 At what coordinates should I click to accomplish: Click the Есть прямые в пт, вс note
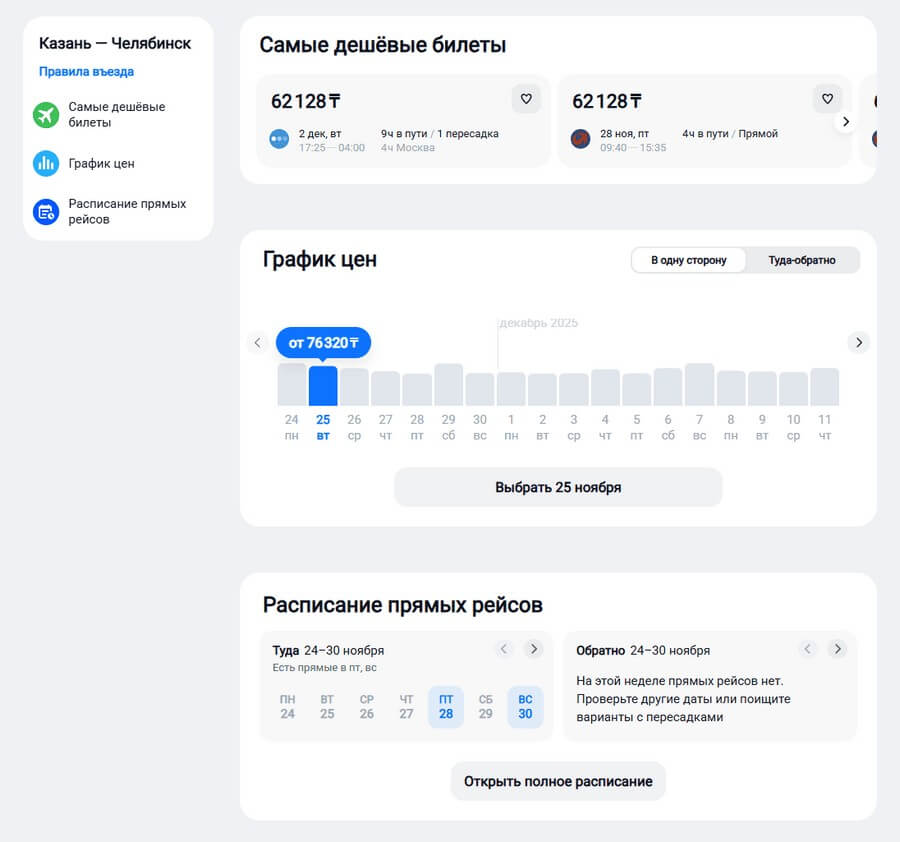(x=324, y=668)
